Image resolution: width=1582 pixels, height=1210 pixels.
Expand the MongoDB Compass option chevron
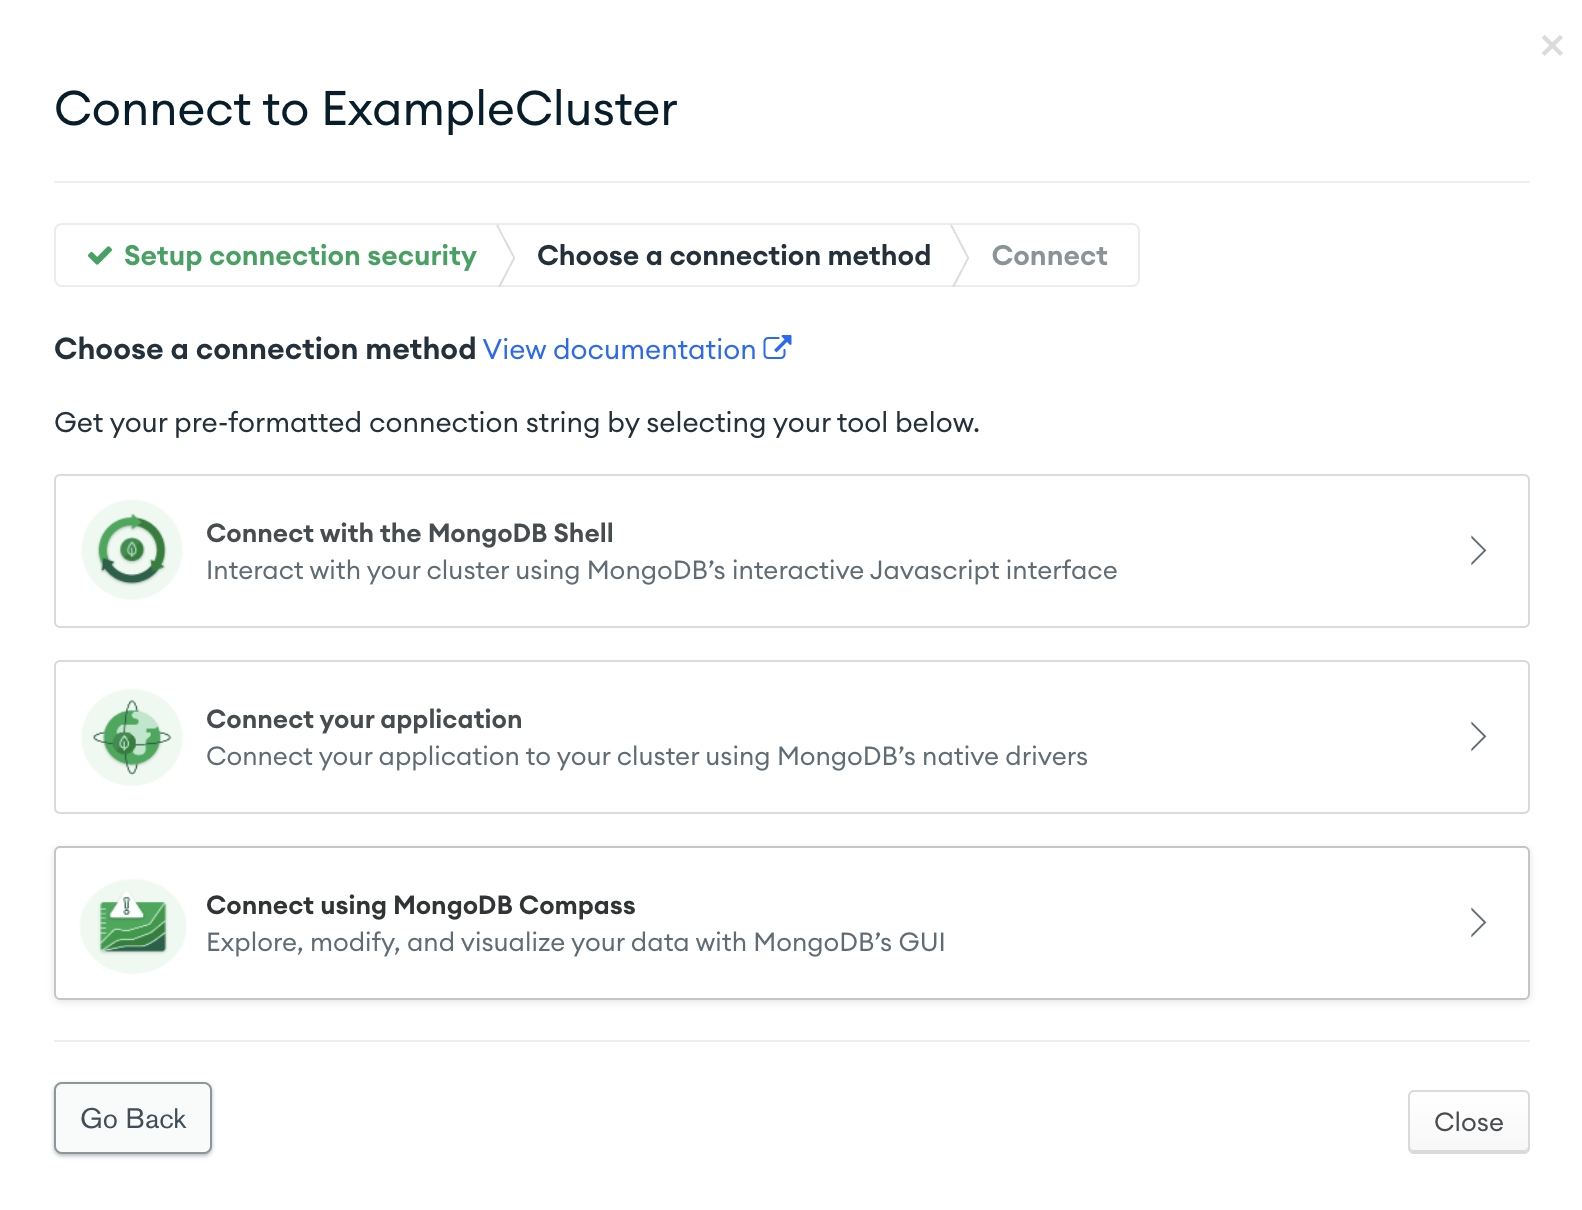coord(1478,922)
